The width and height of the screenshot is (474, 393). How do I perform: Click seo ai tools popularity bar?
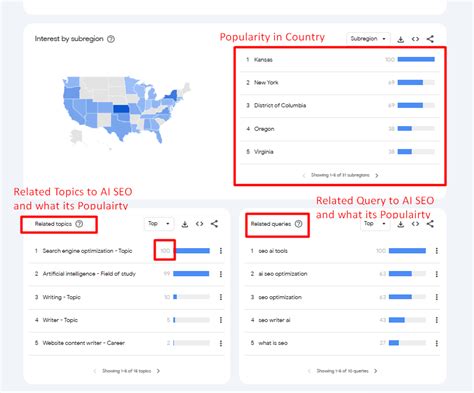407,251
